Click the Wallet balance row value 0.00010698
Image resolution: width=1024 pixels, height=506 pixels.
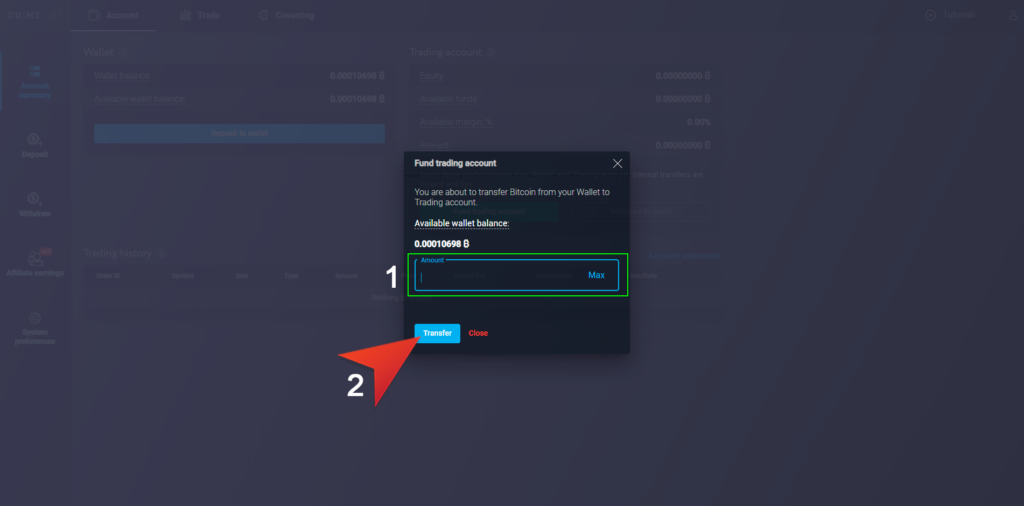click(357, 76)
